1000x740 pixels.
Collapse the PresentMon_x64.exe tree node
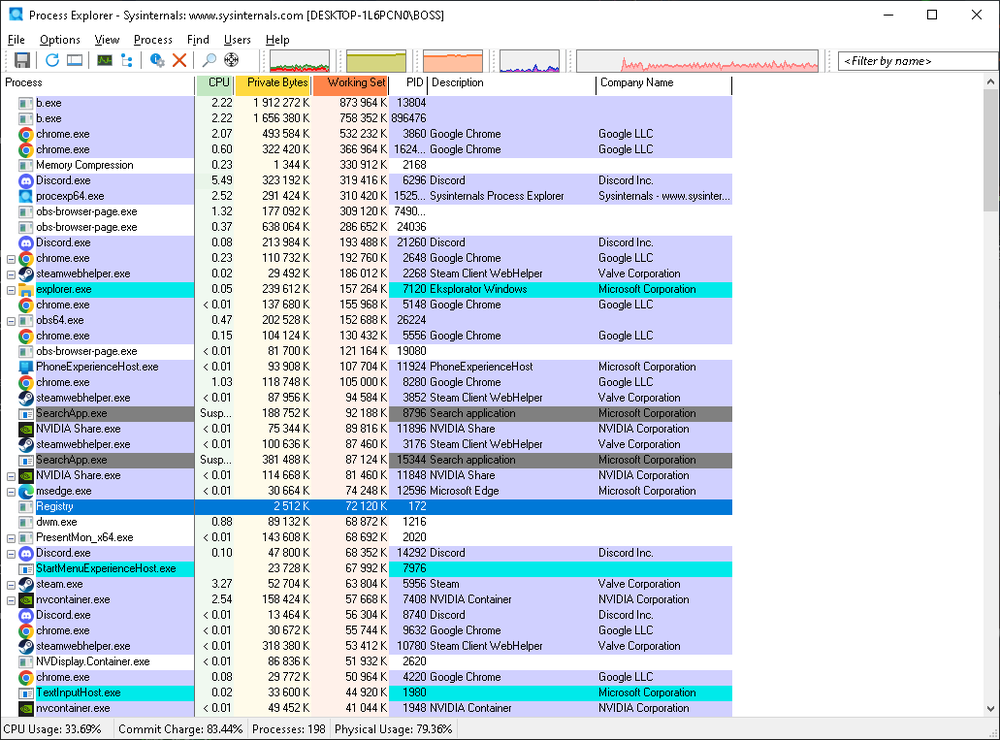coord(11,538)
